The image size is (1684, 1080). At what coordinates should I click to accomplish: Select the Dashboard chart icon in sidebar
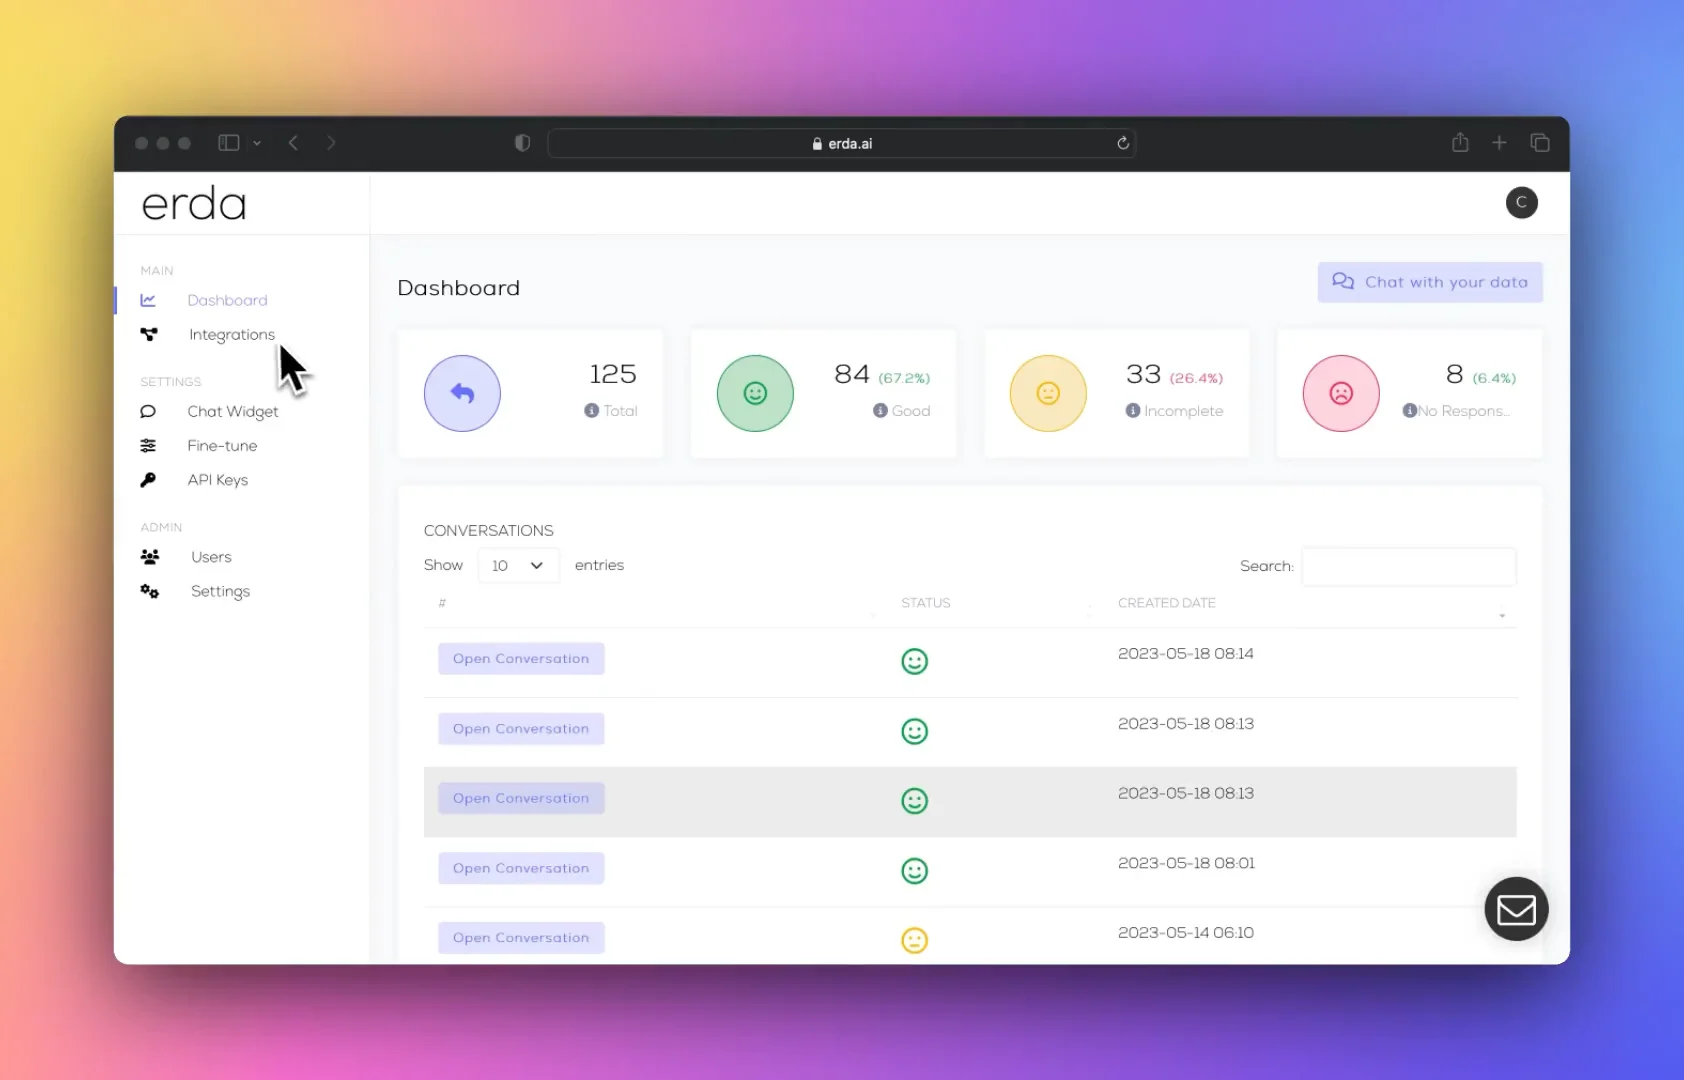148,300
